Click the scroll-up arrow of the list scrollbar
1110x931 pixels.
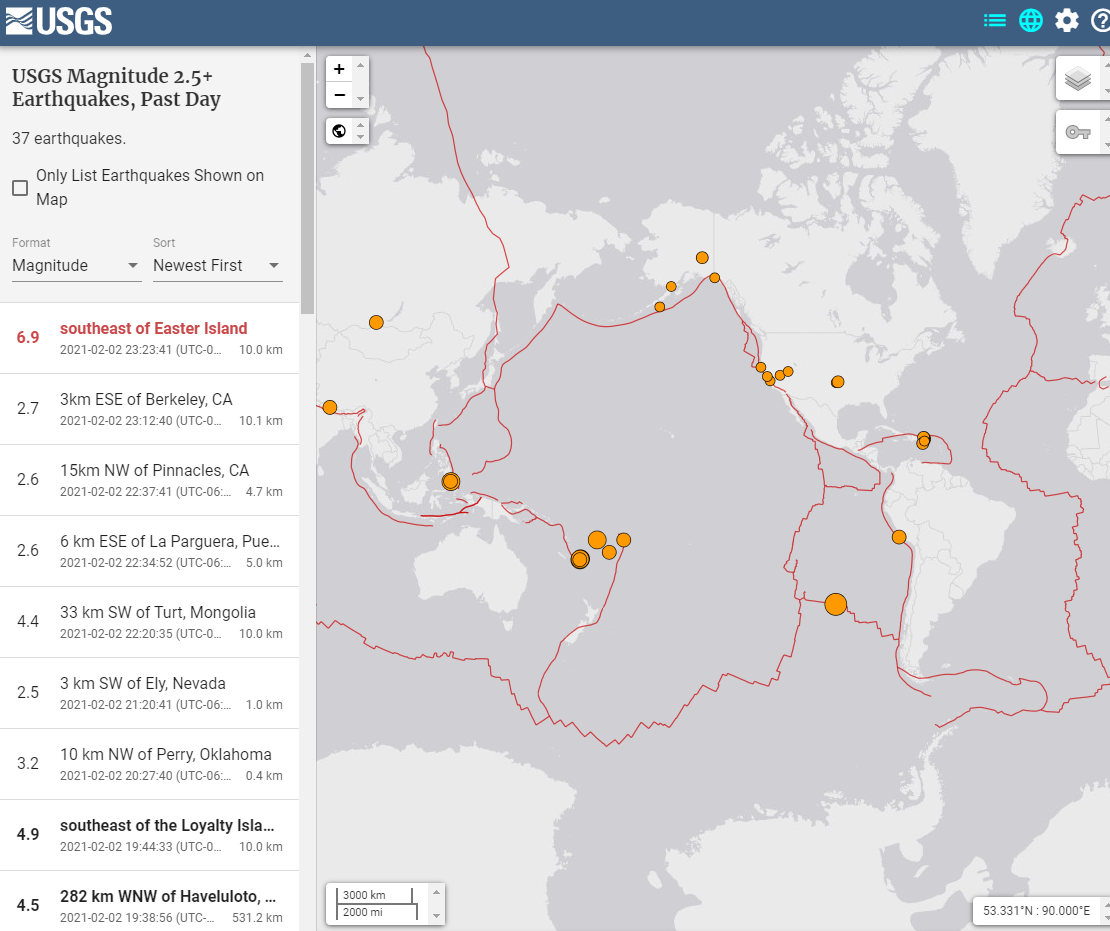[307, 55]
